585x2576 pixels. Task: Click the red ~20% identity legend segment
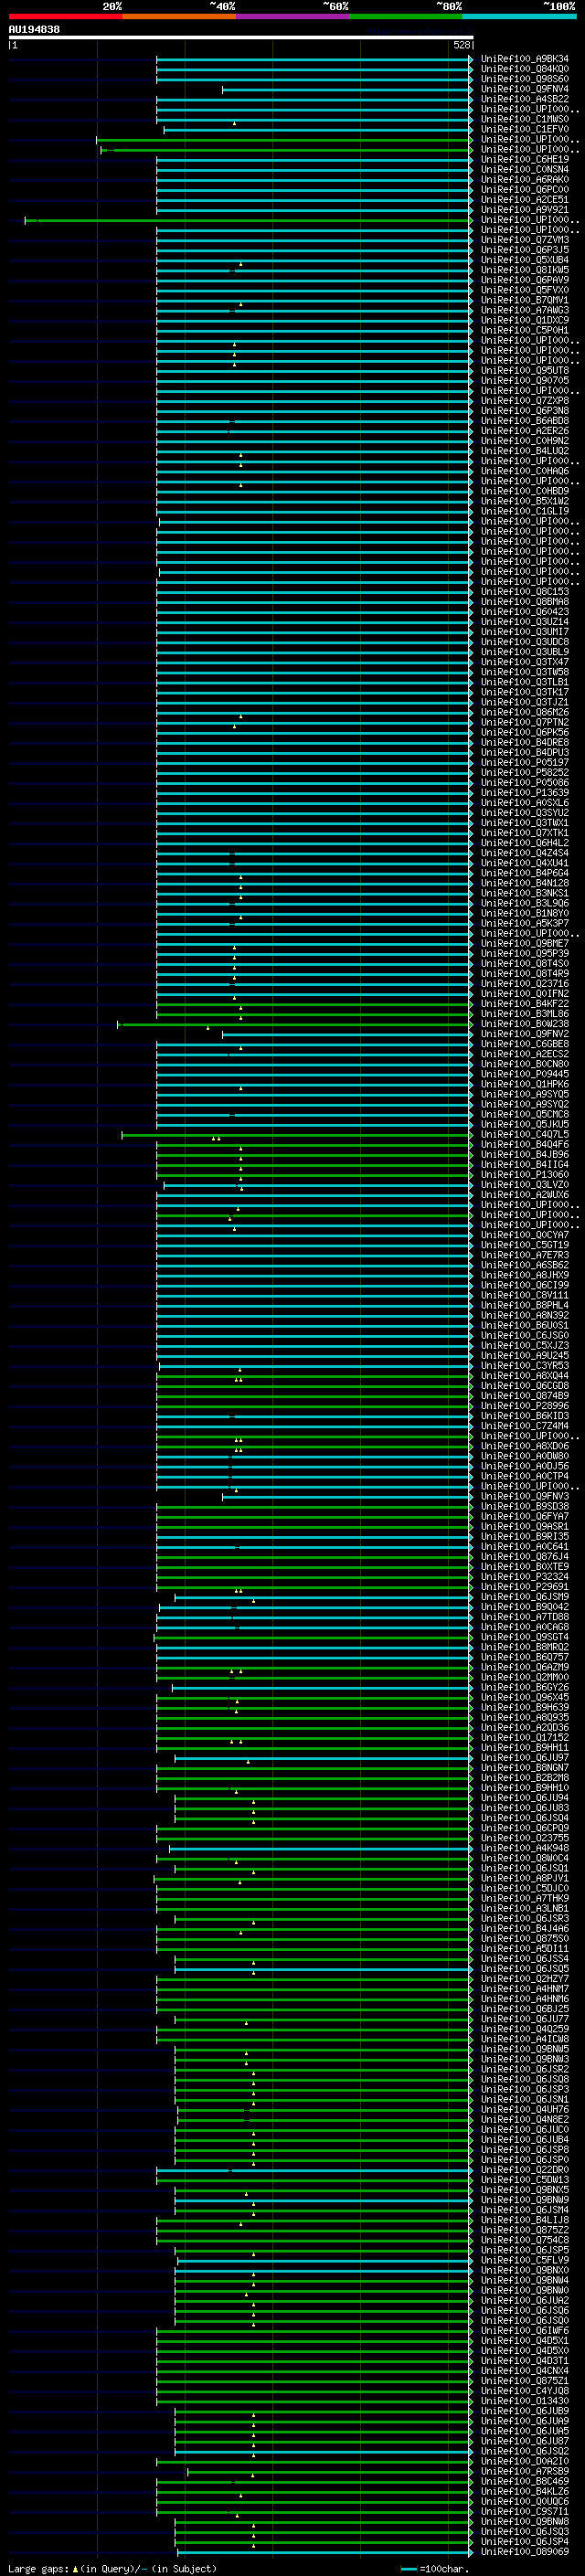point(66,16)
